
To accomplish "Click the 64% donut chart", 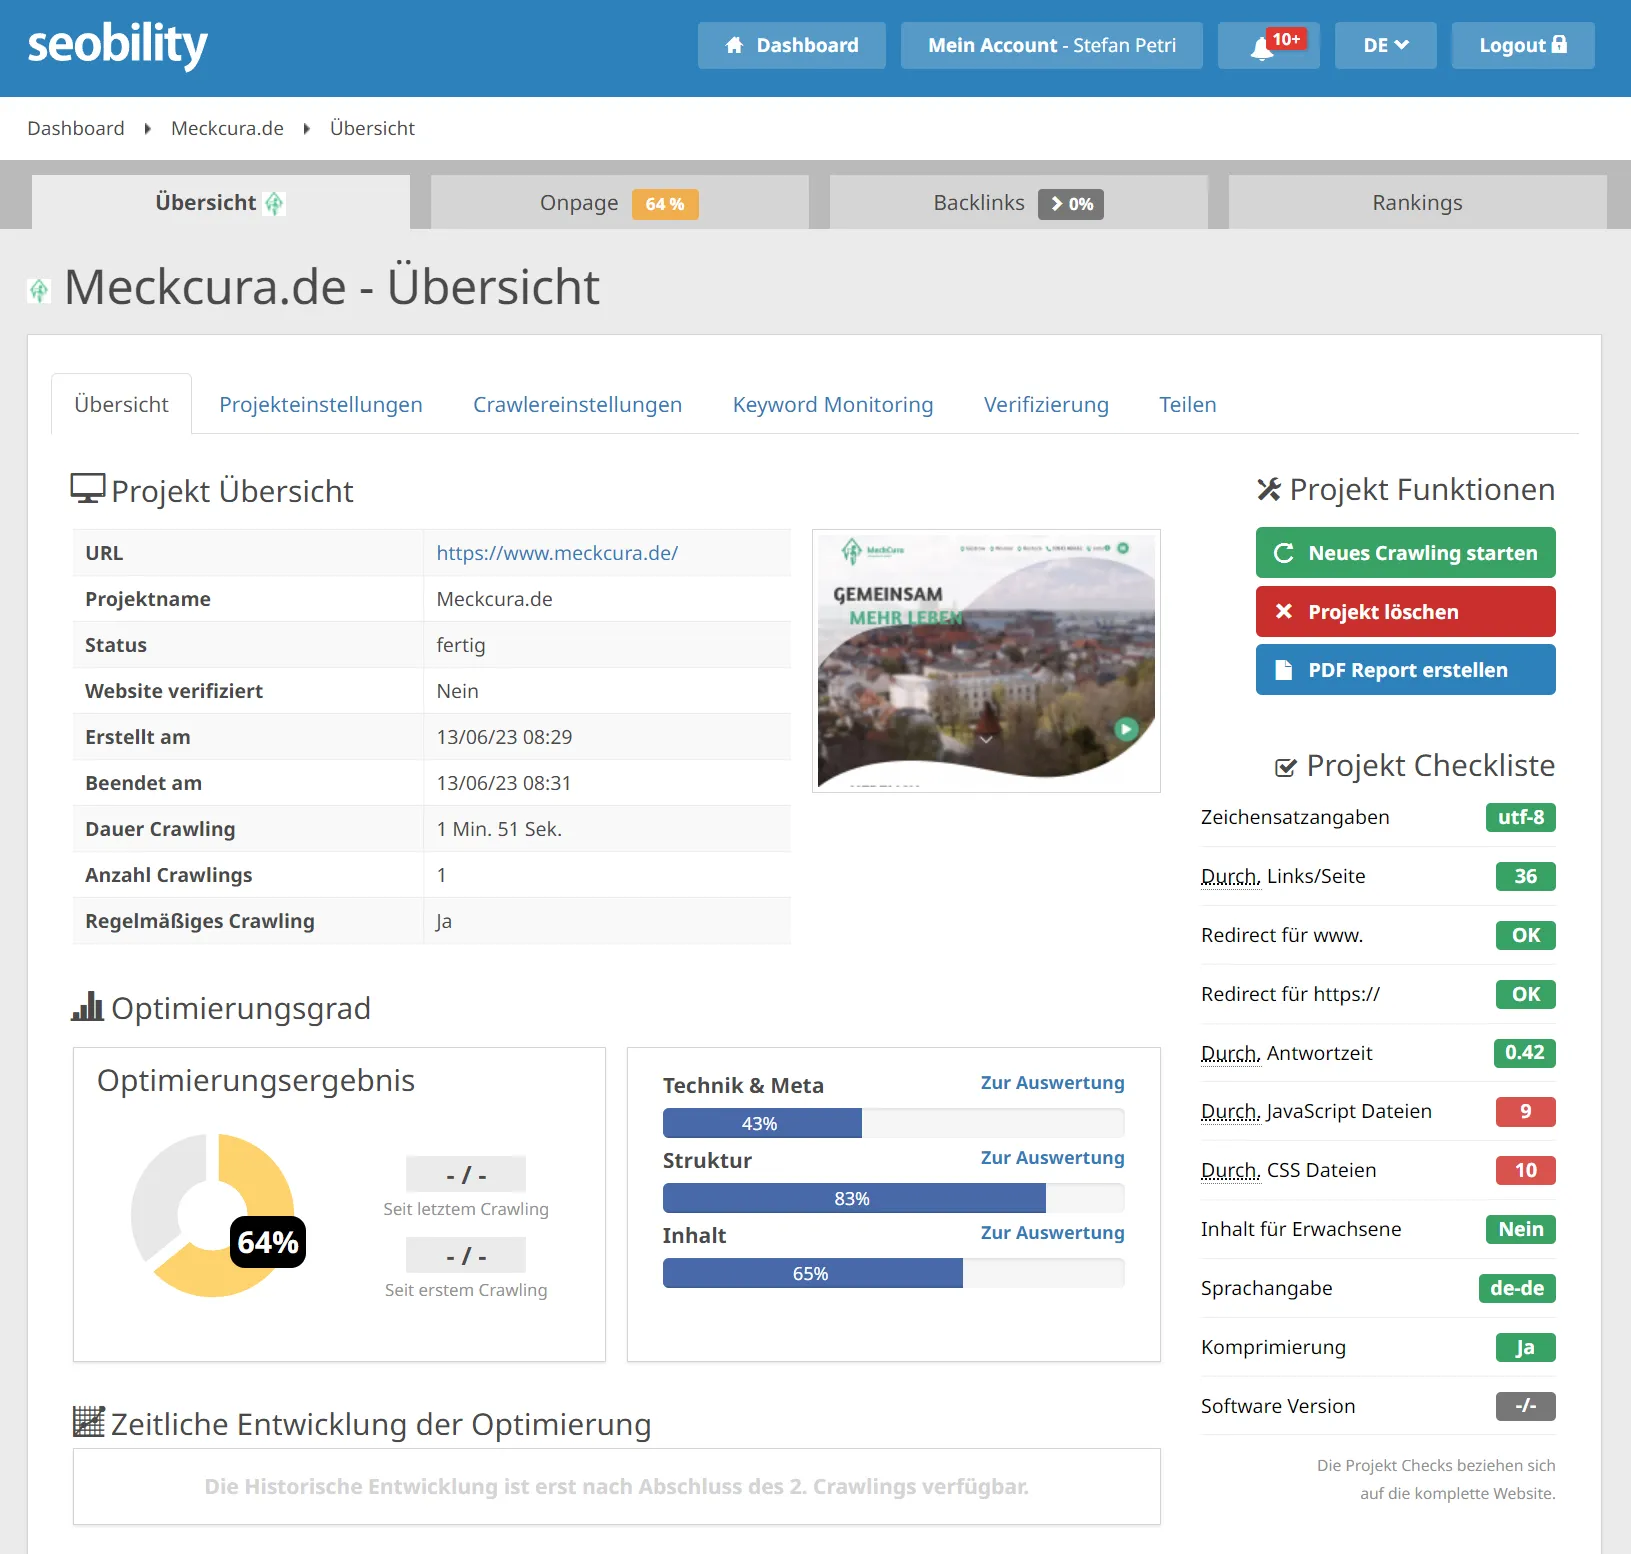I will 213,1215.
